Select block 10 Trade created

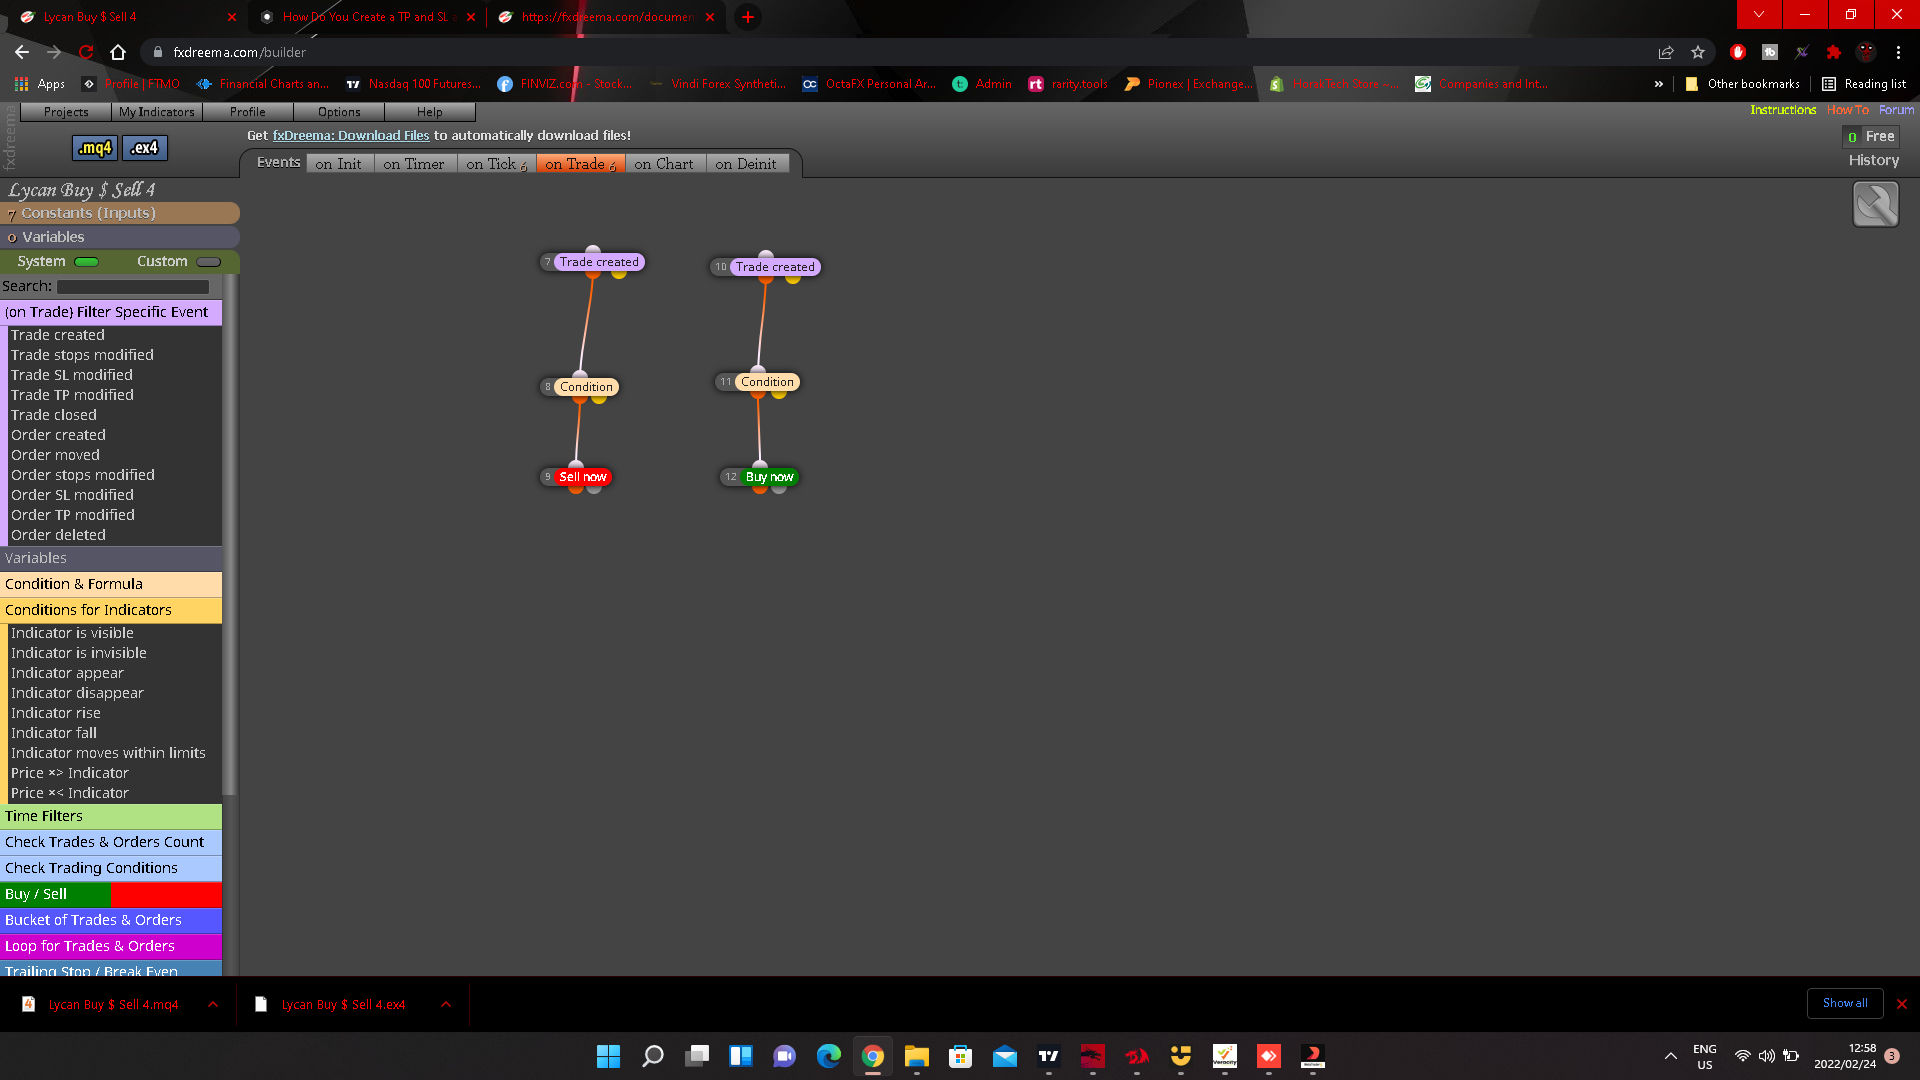tap(774, 267)
